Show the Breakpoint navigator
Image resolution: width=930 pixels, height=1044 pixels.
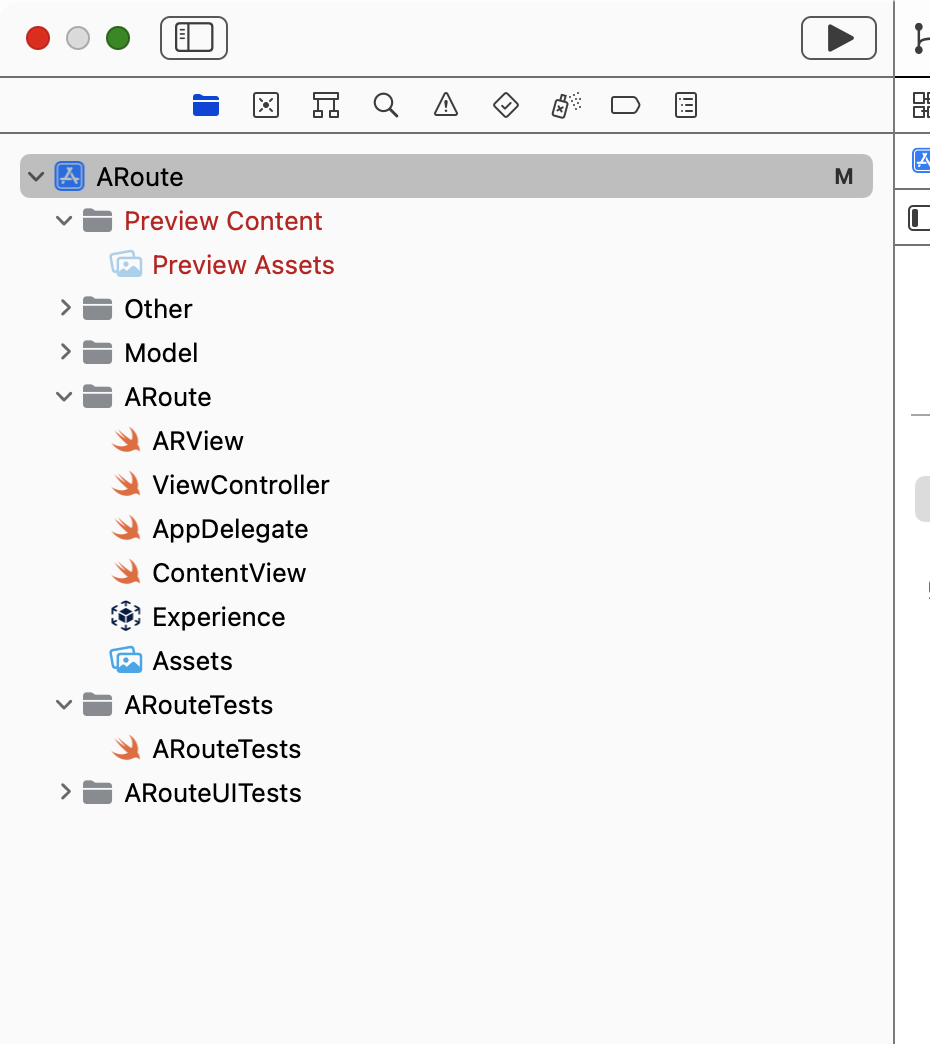[625, 105]
